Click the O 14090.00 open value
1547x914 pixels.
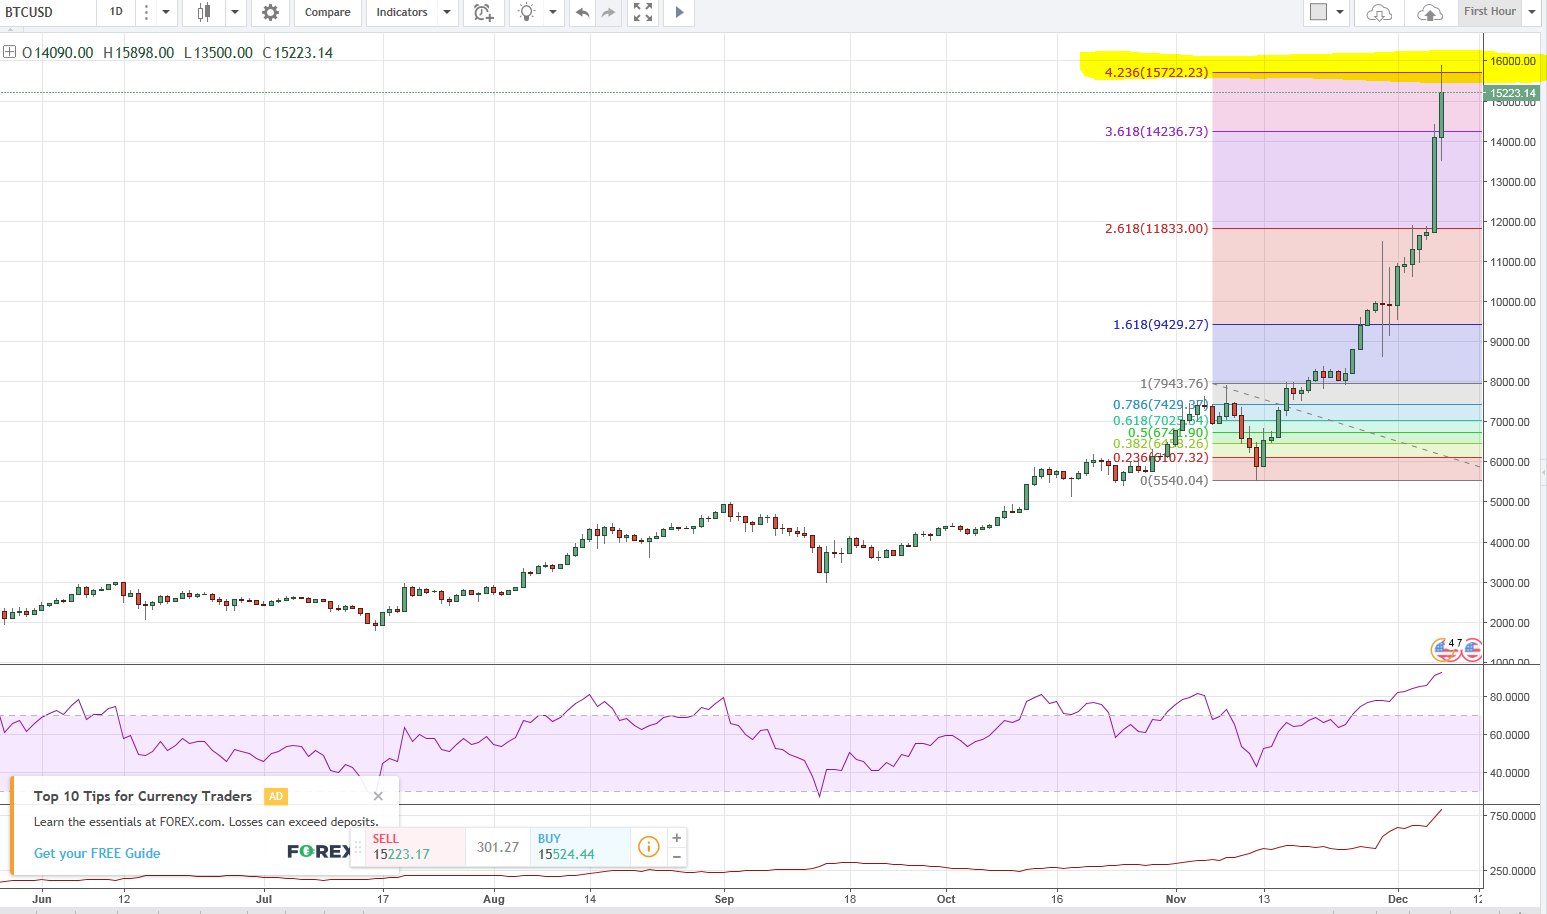(58, 52)
